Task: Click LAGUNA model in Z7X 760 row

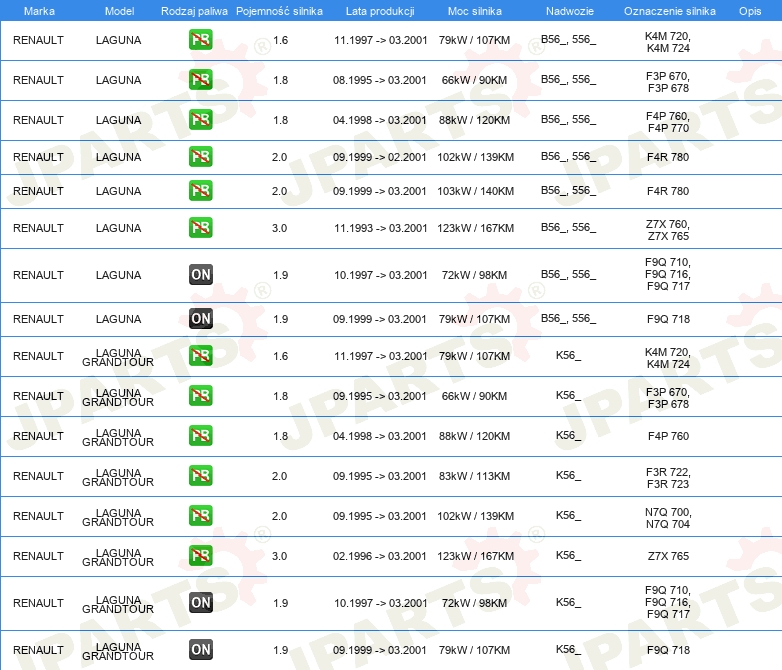Action: [x=118, y=228]
